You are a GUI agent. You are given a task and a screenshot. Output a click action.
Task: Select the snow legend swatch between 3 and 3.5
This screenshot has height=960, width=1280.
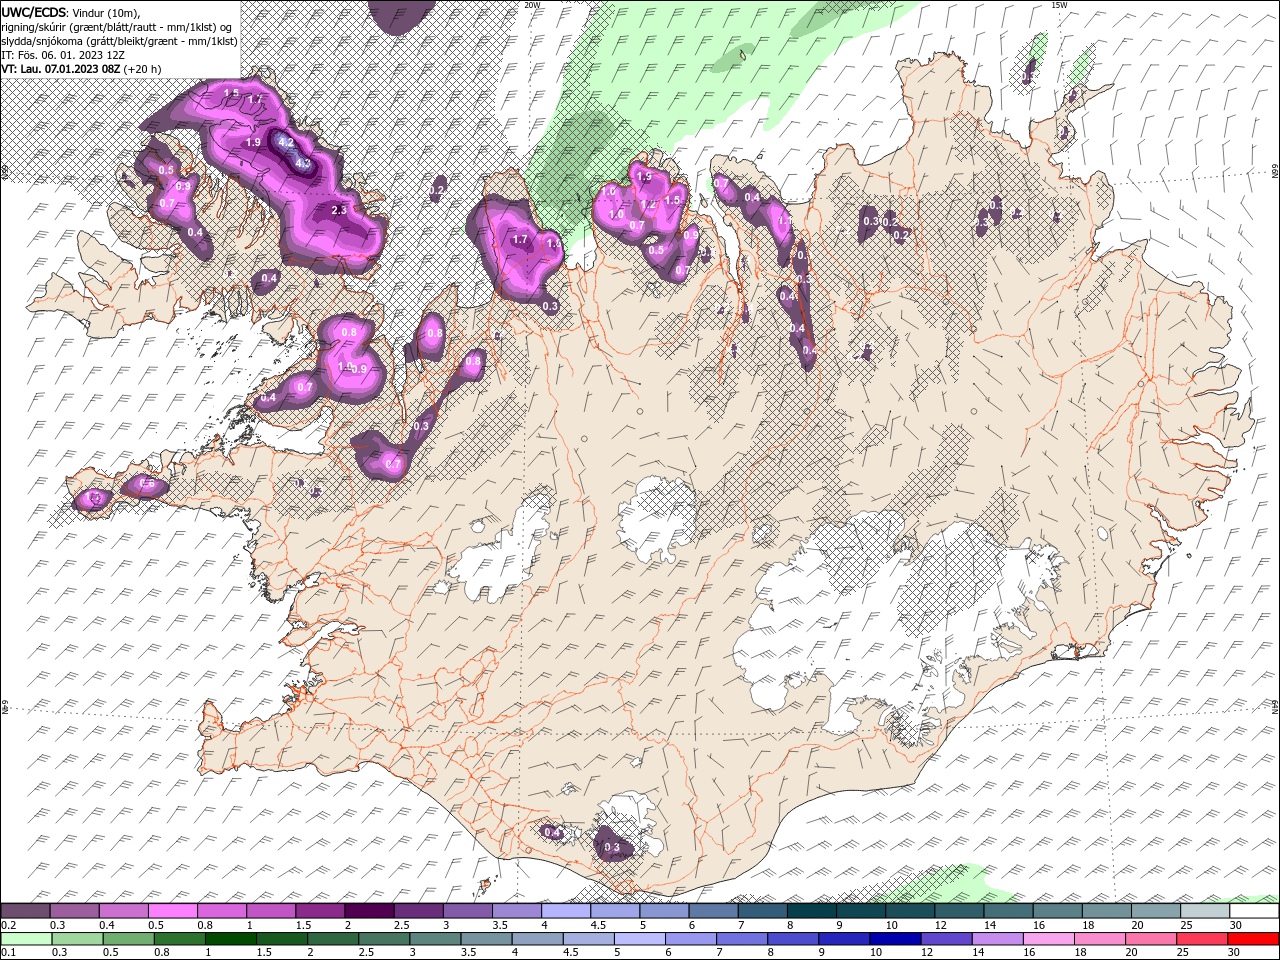tap(467, 911)
